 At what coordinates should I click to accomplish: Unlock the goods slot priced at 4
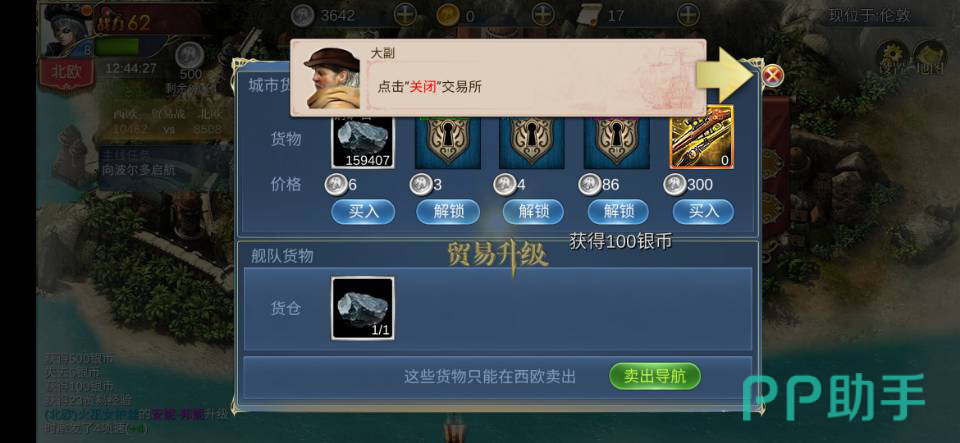[533, 212]
